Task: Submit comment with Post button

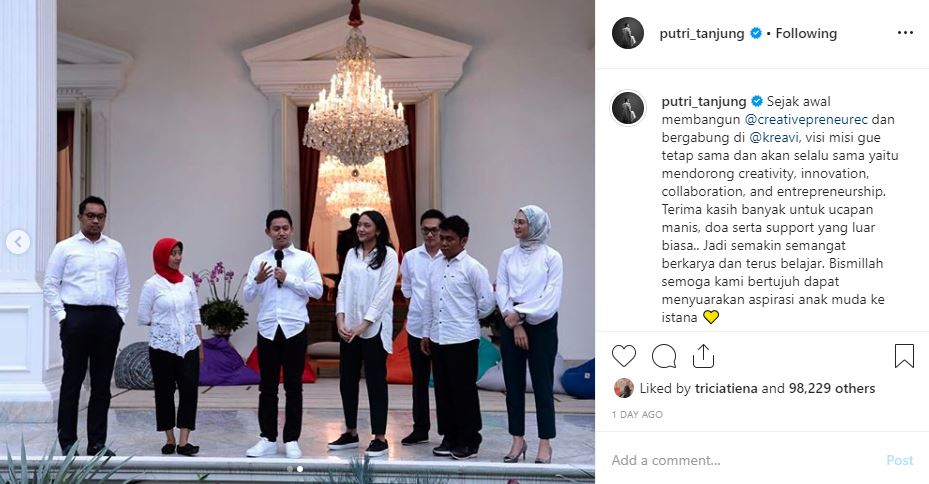Action: point(899,460)
